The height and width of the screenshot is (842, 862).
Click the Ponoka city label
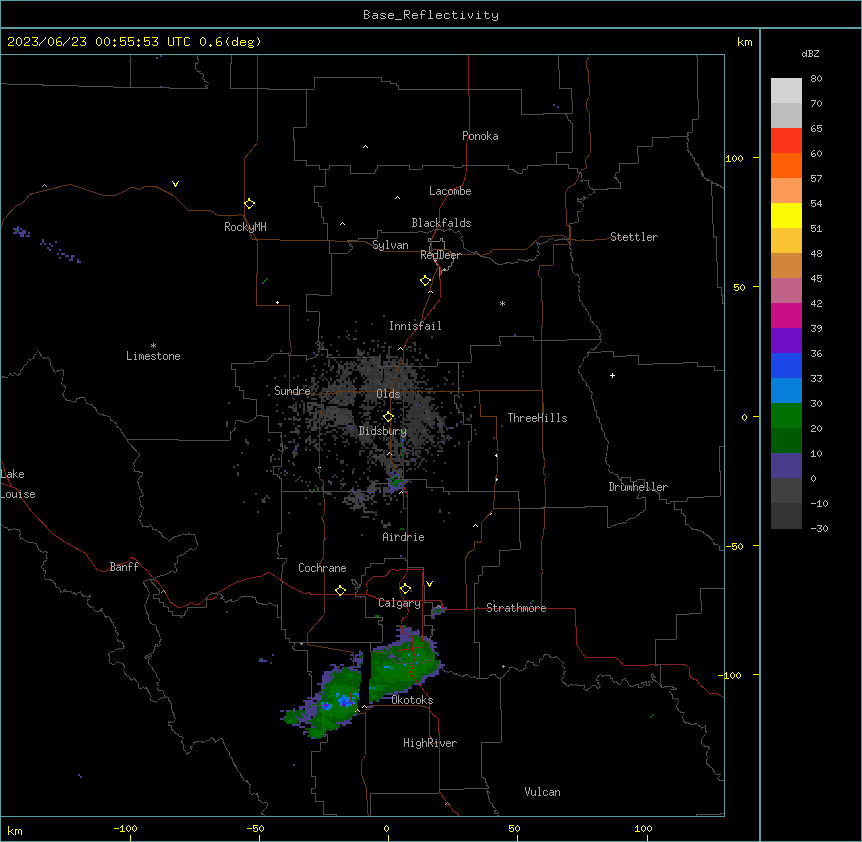480,136
